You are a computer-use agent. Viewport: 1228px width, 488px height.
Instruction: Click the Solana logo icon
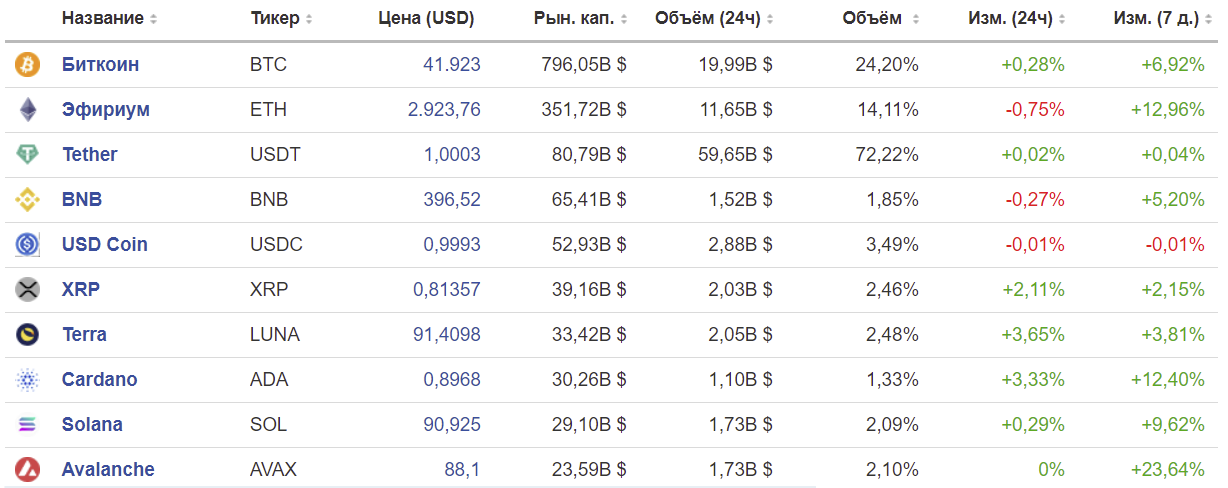coord(27,425)
